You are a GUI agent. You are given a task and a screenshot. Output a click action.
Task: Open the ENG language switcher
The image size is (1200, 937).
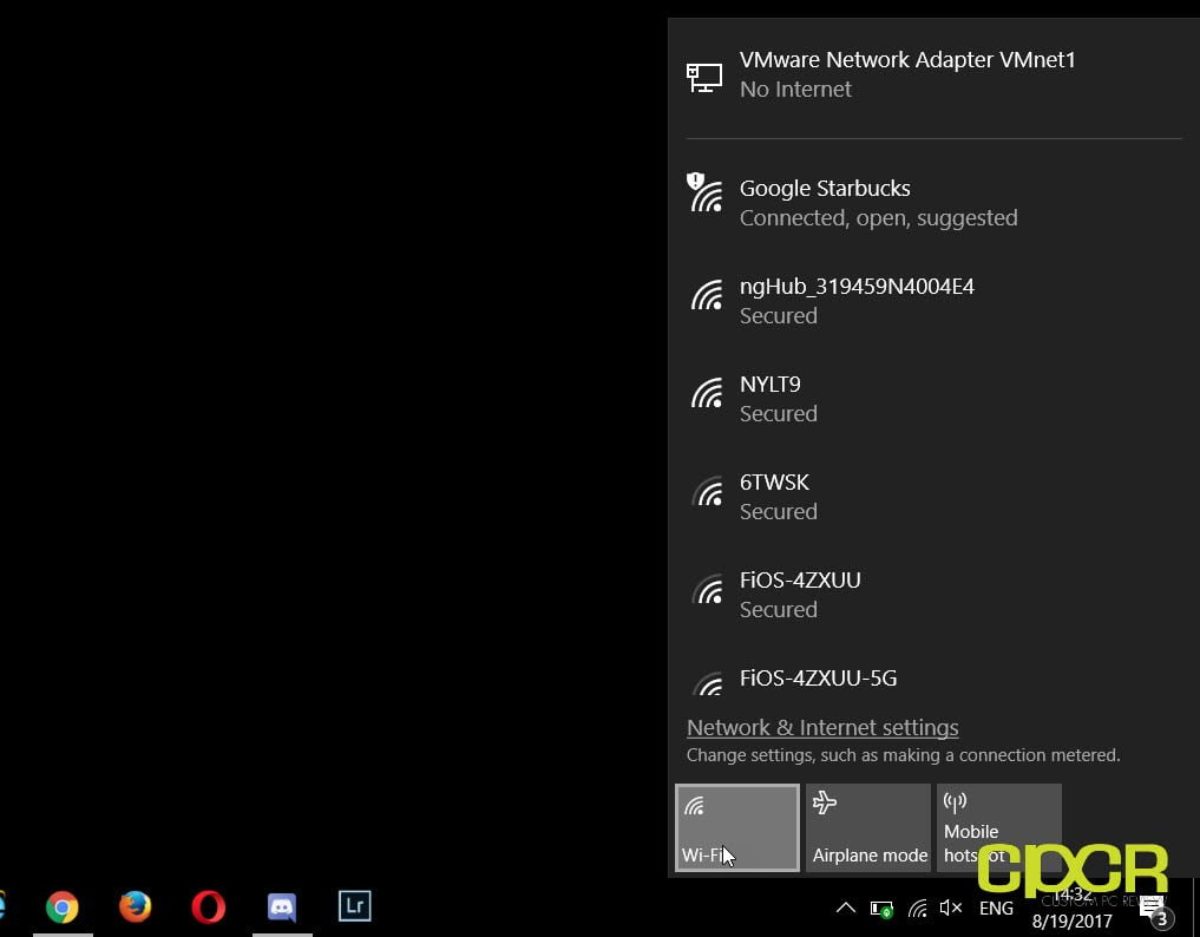(x=996, y=908)
